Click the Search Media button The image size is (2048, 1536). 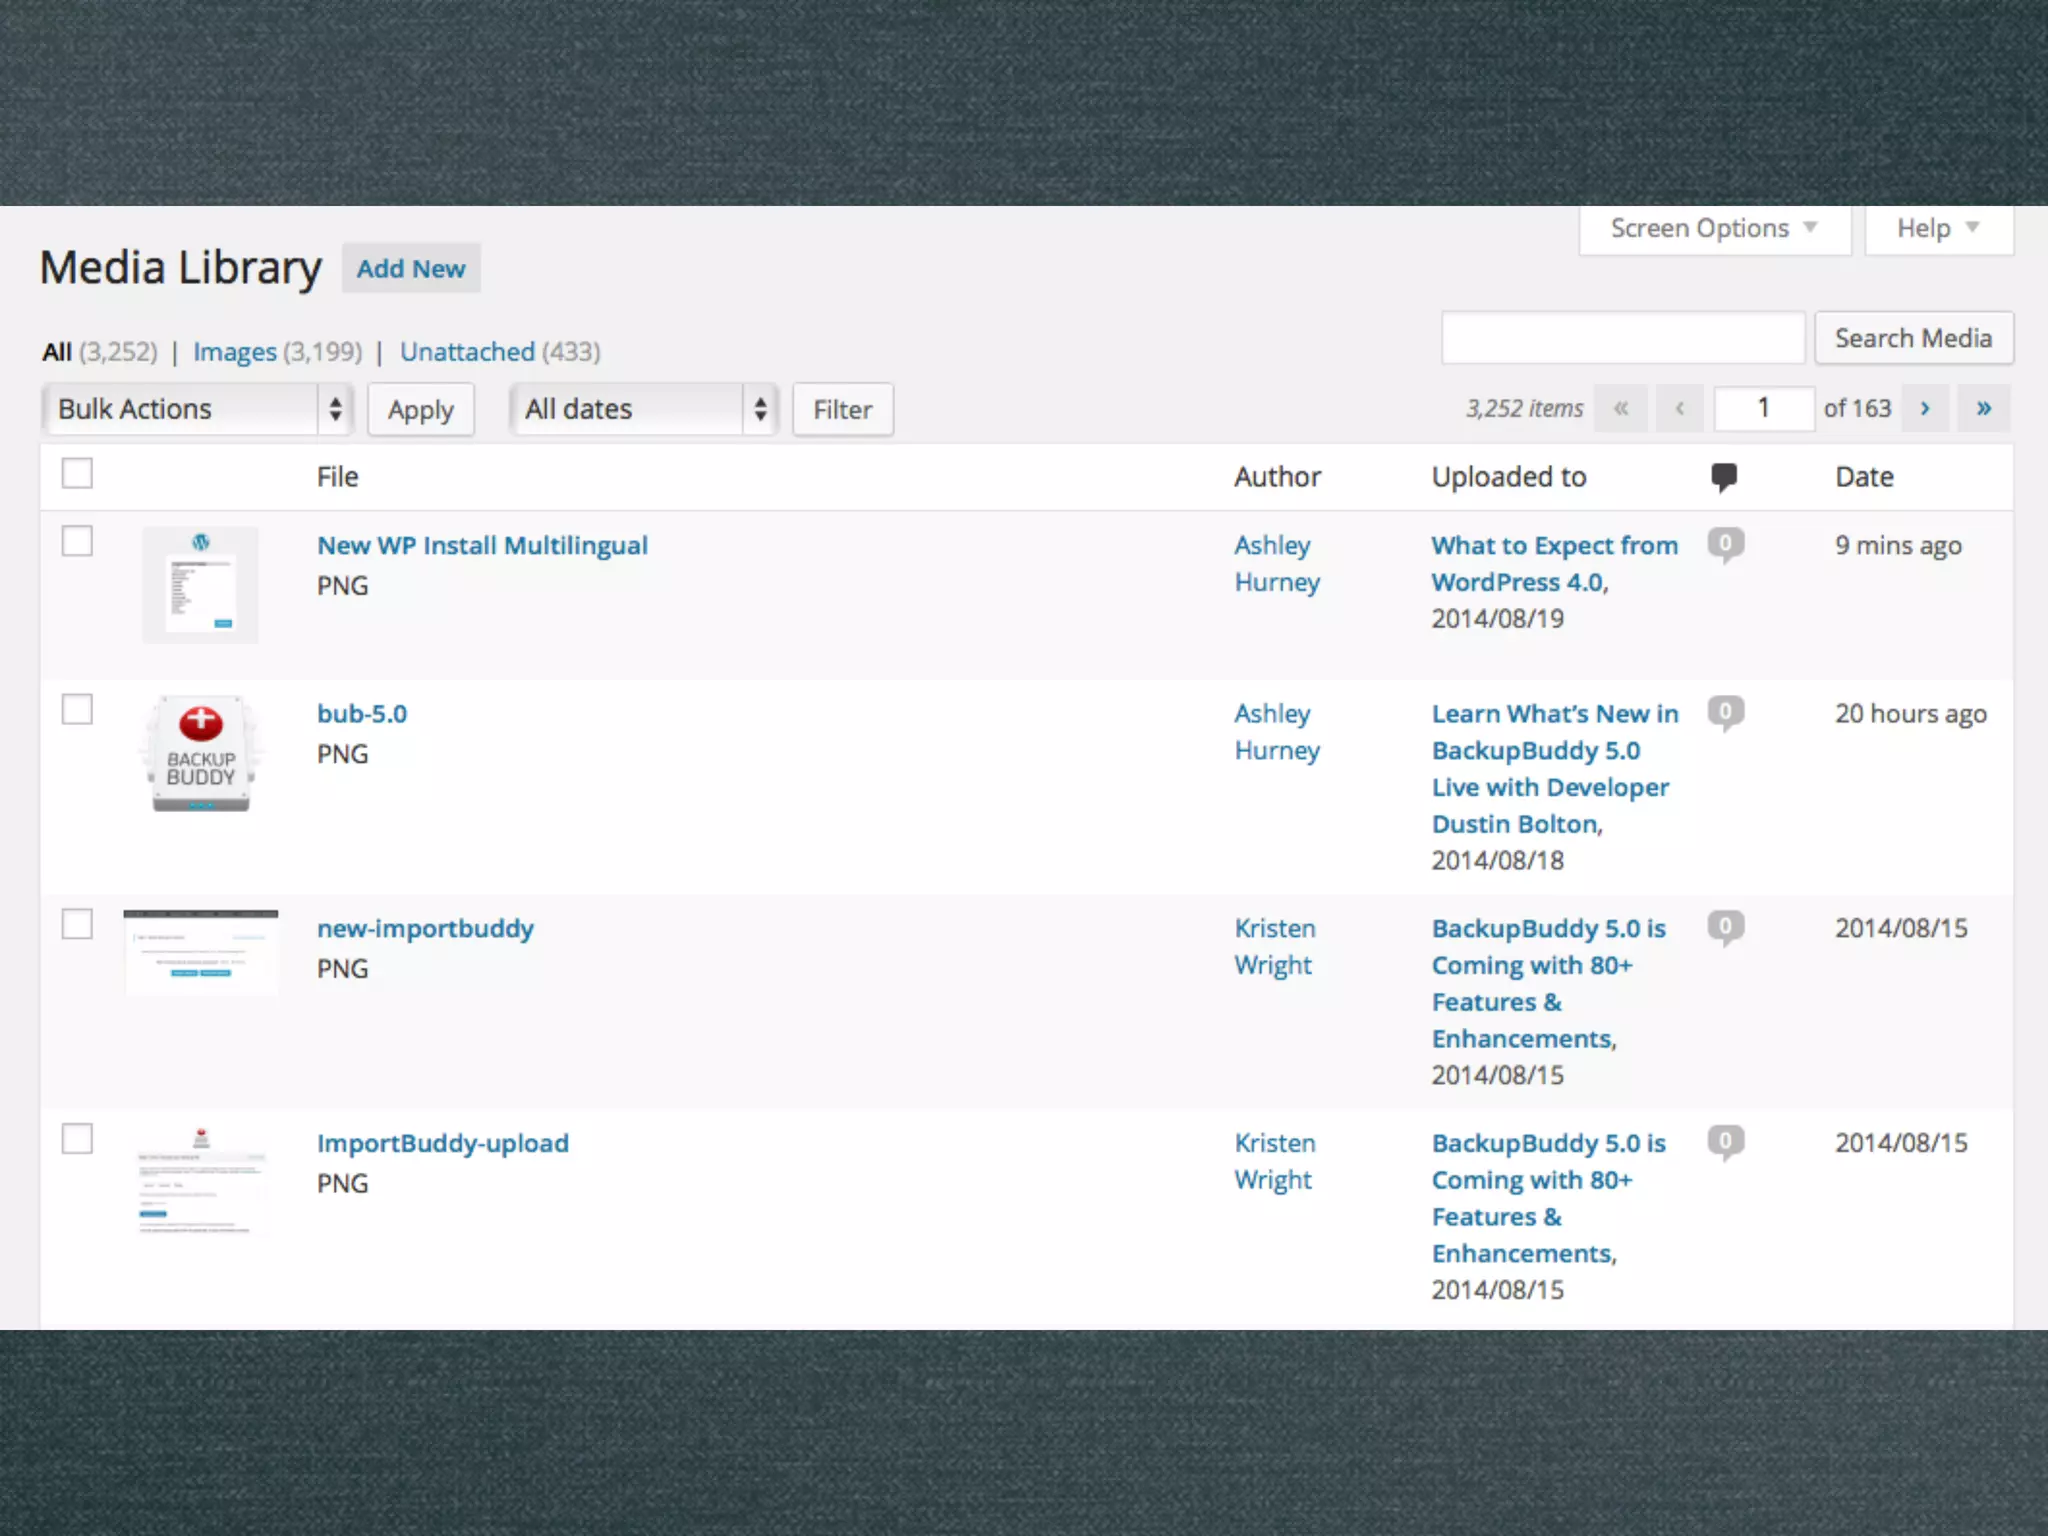click(1913, 338)
